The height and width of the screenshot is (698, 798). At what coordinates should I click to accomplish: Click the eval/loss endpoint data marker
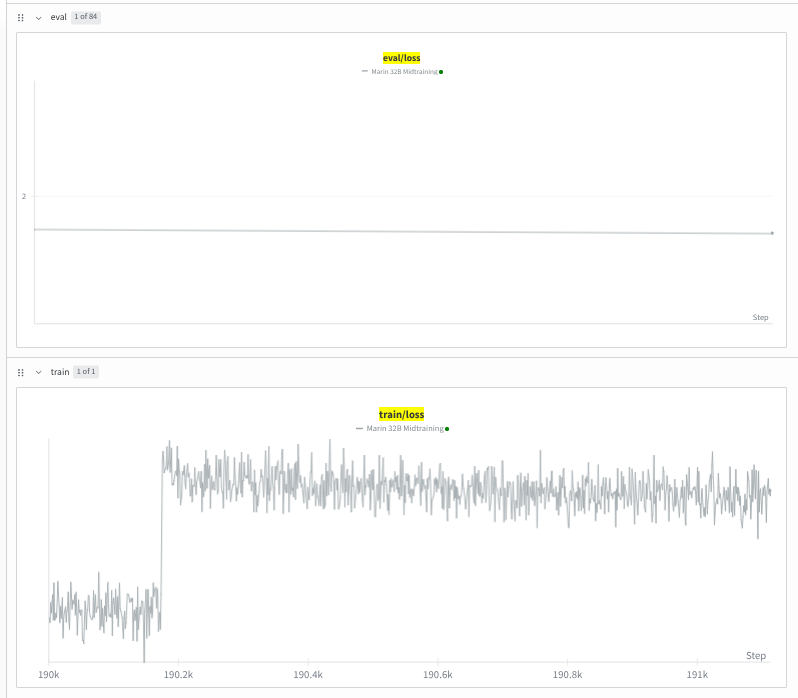click(772, 233)
